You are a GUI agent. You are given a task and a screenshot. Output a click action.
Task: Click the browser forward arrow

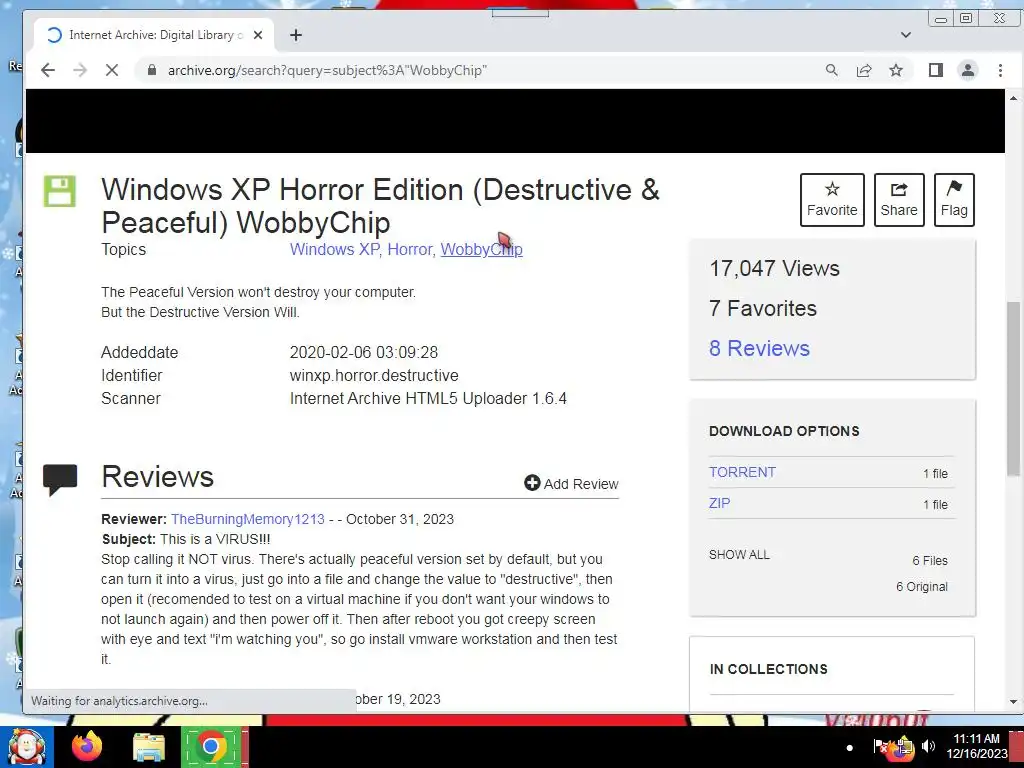click(80, 70)
